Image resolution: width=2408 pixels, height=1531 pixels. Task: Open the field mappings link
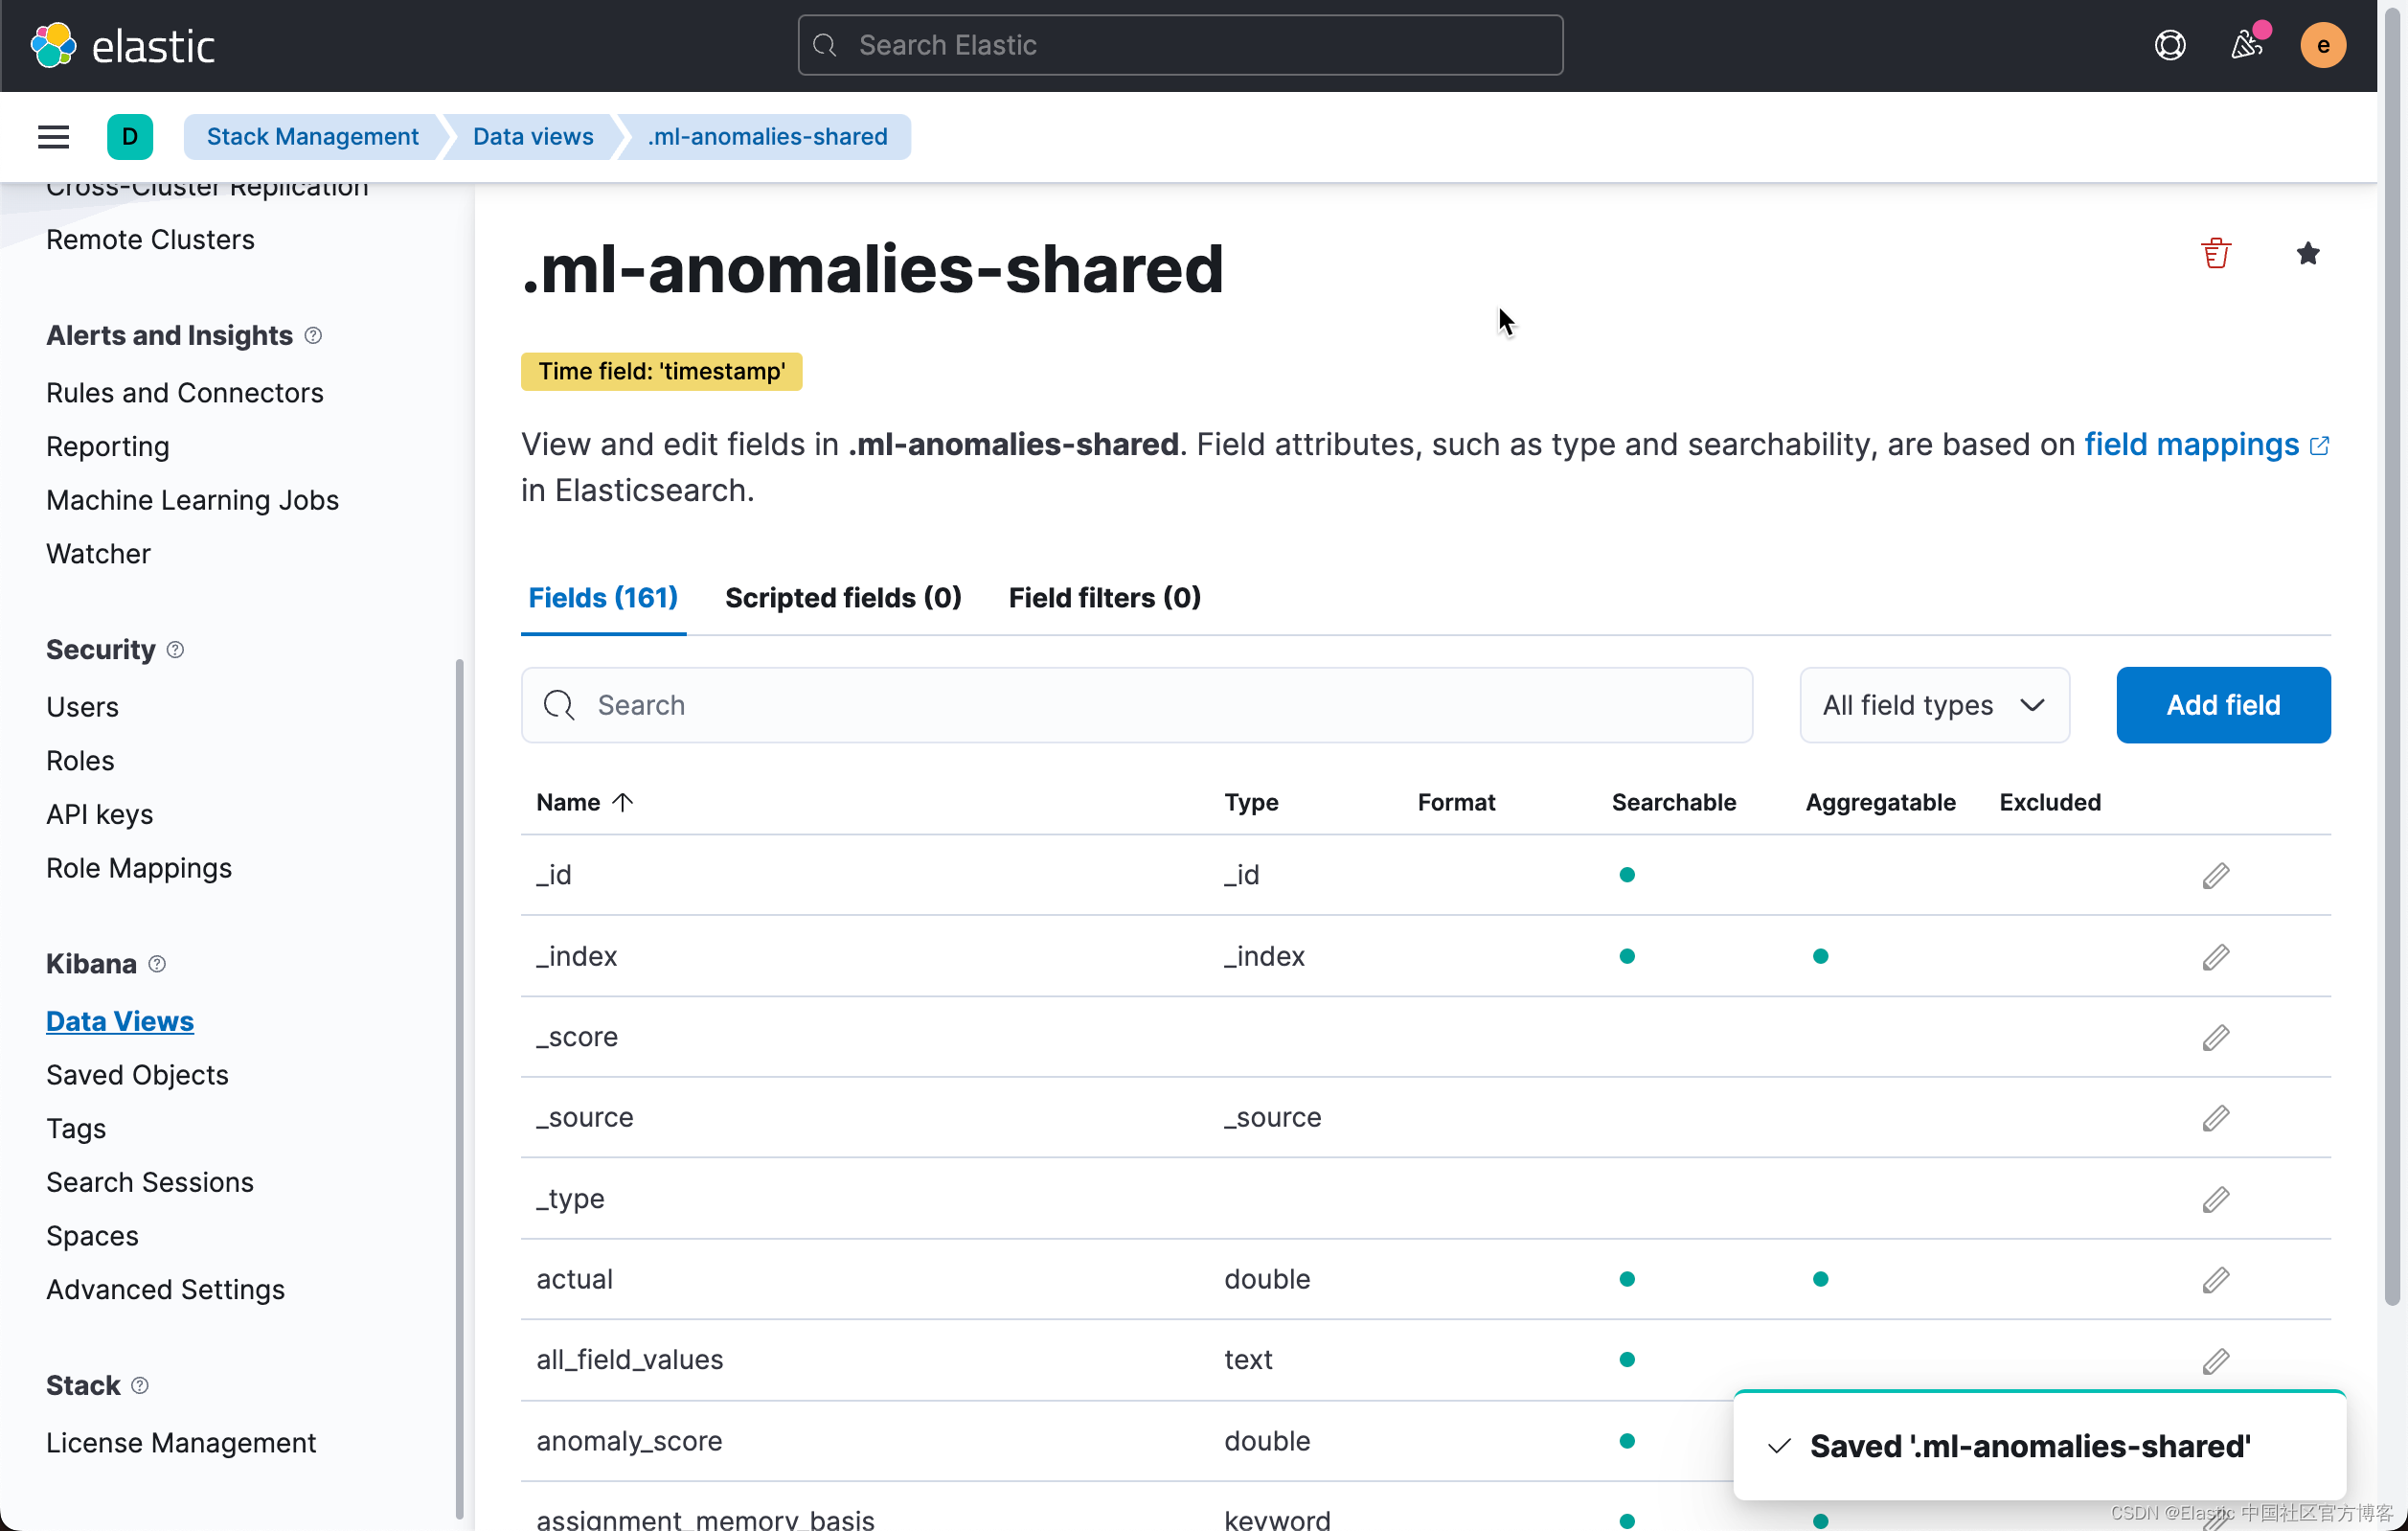coord(2191,444)
